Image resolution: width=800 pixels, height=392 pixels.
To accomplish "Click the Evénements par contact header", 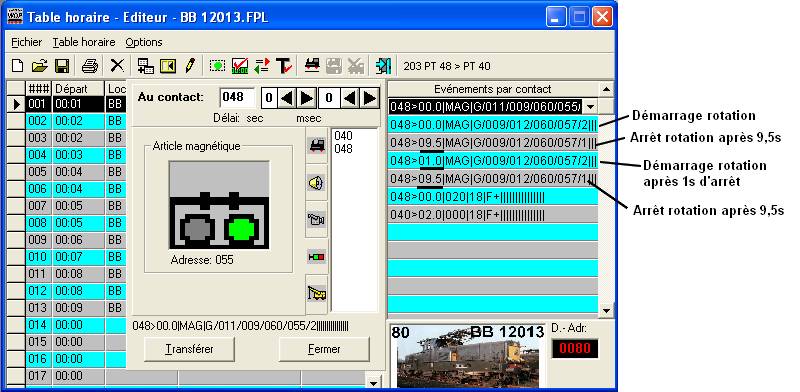I will click(493, 89).
